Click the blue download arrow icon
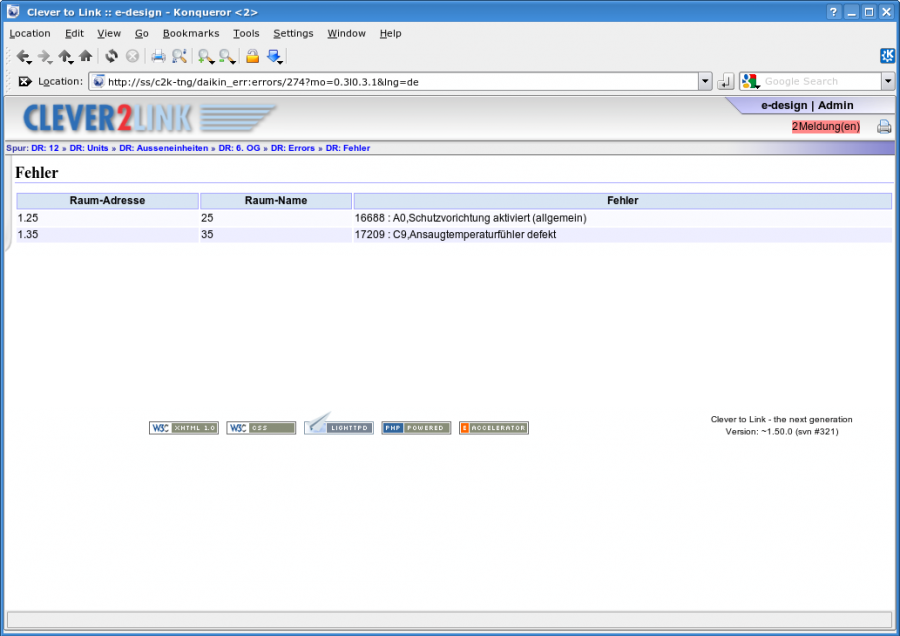The height and width of the screenshot is (636, 900). (274, 56)
